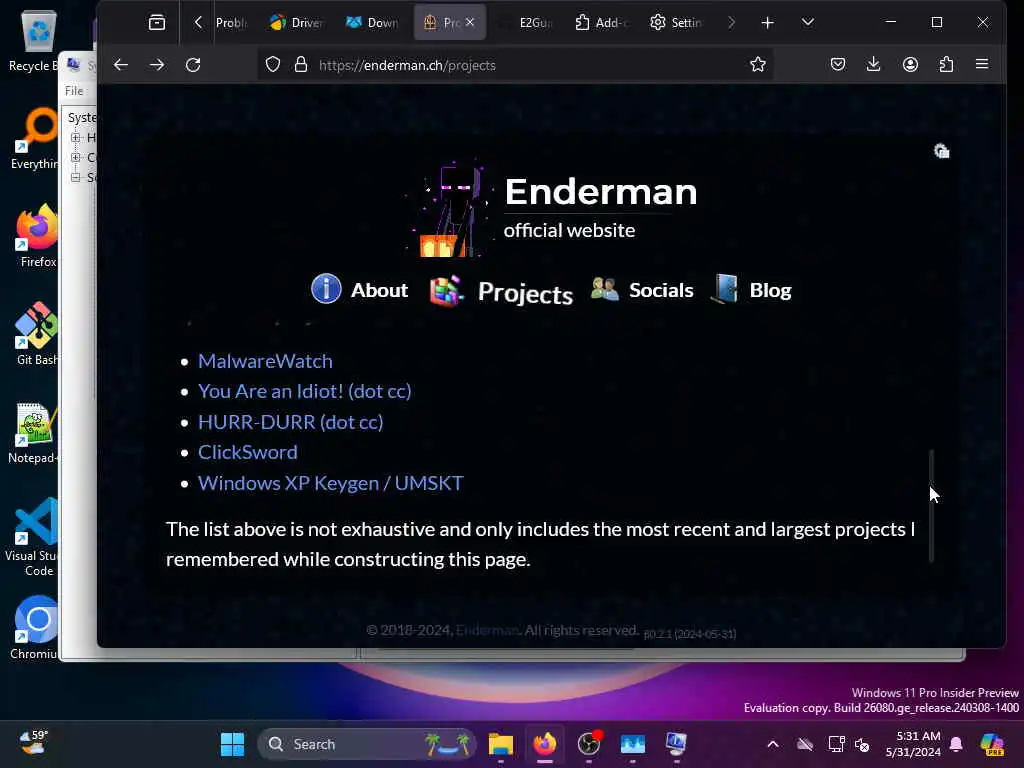The height and width of the screenshot is (768, 1024).
Task: Switch to the Probl tab
Action: click(x=231, y=23)
